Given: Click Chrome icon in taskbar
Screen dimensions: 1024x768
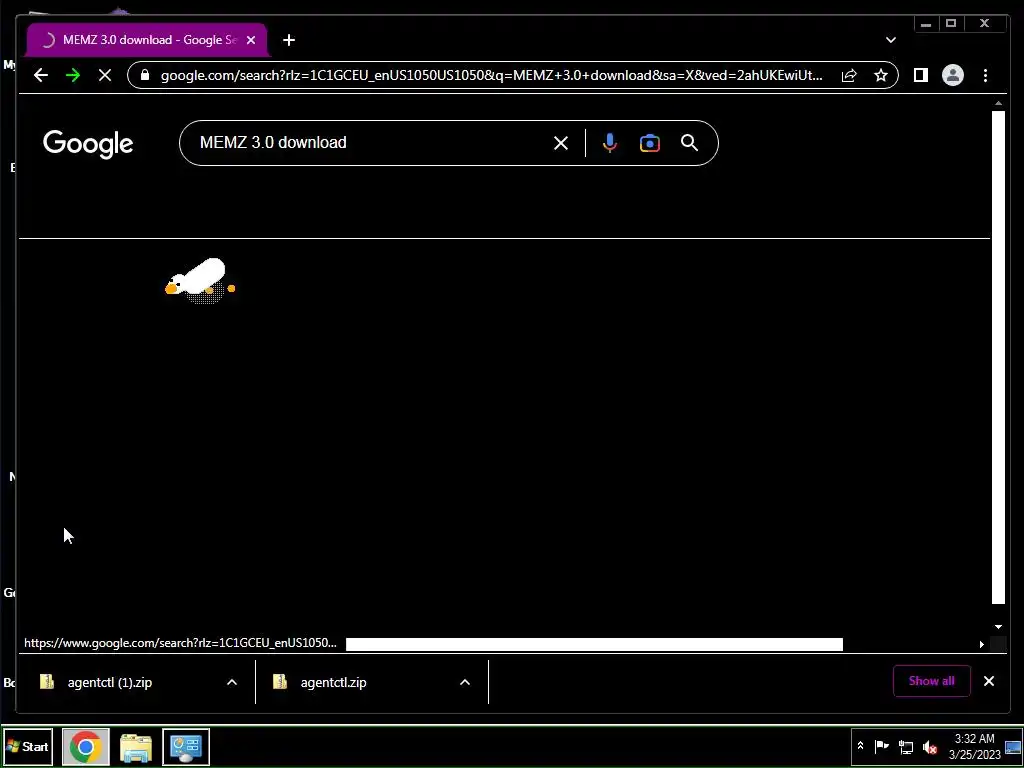Looking at the screenshot, I should [86, 746].
